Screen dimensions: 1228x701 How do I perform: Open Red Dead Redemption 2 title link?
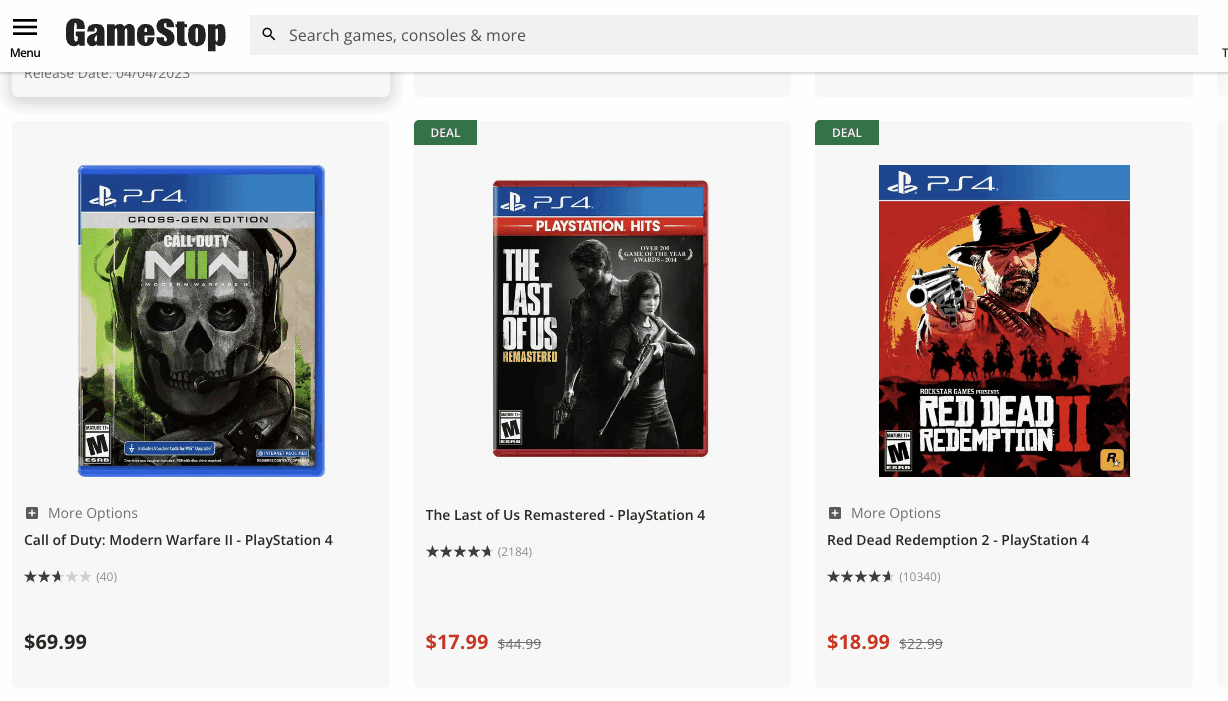958,540
